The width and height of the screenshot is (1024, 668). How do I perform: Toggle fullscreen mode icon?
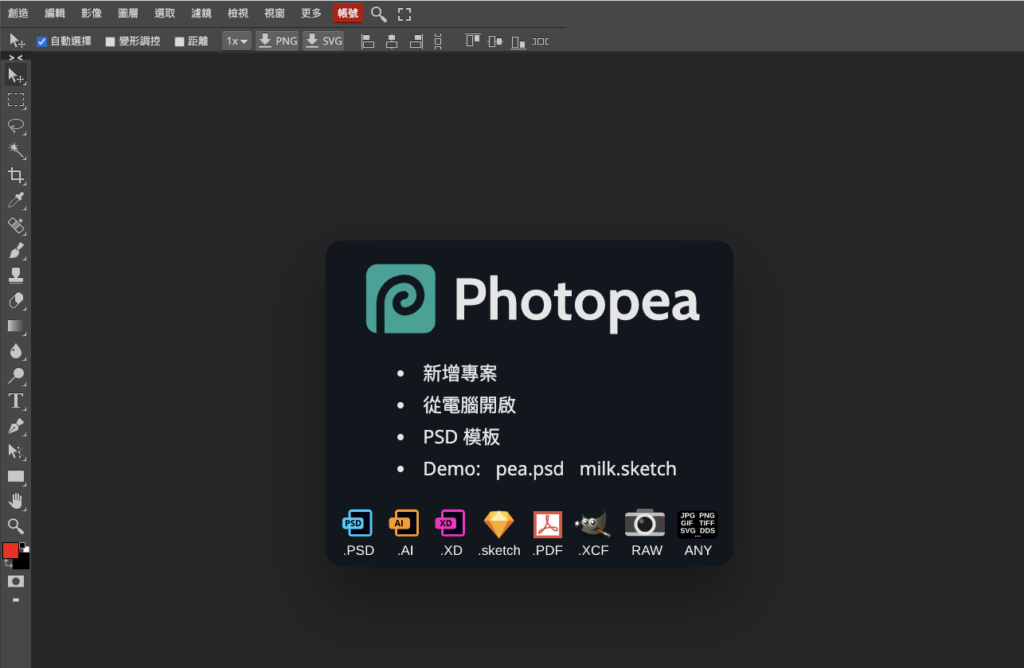[404, 14]
